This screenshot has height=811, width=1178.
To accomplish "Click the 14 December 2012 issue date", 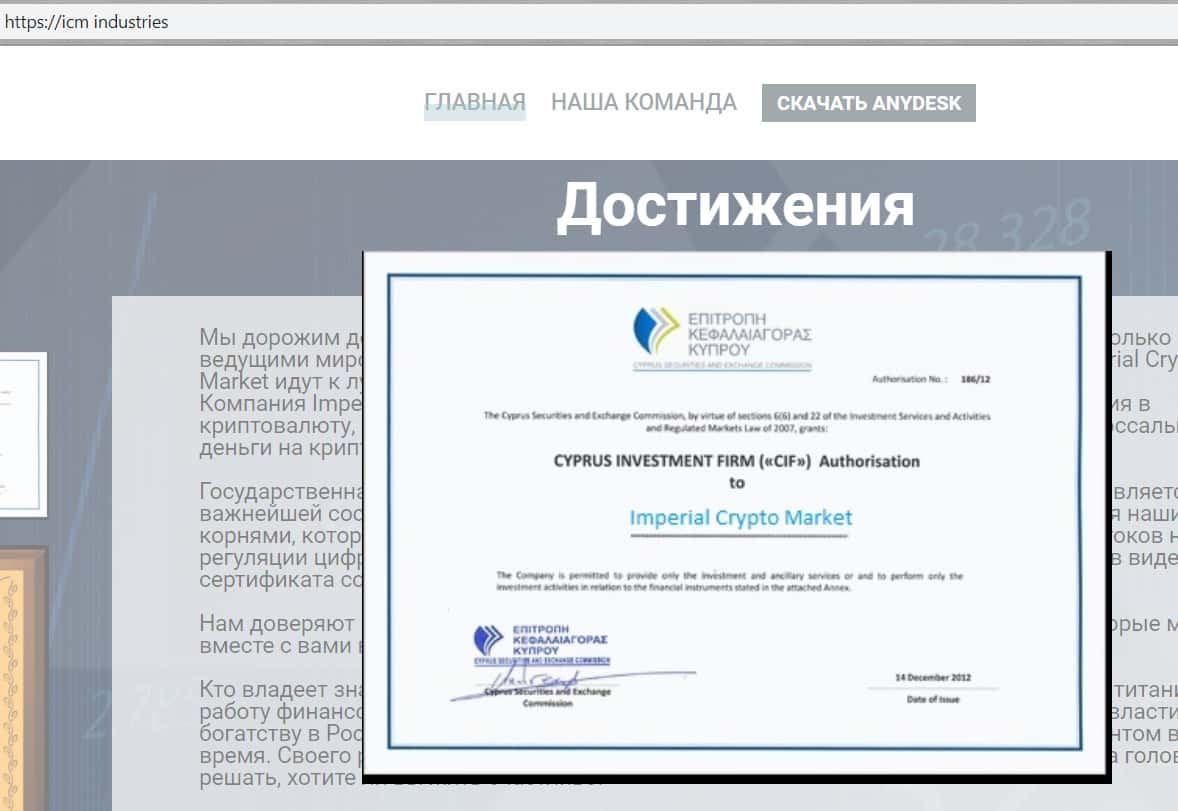I will (933, 677).
